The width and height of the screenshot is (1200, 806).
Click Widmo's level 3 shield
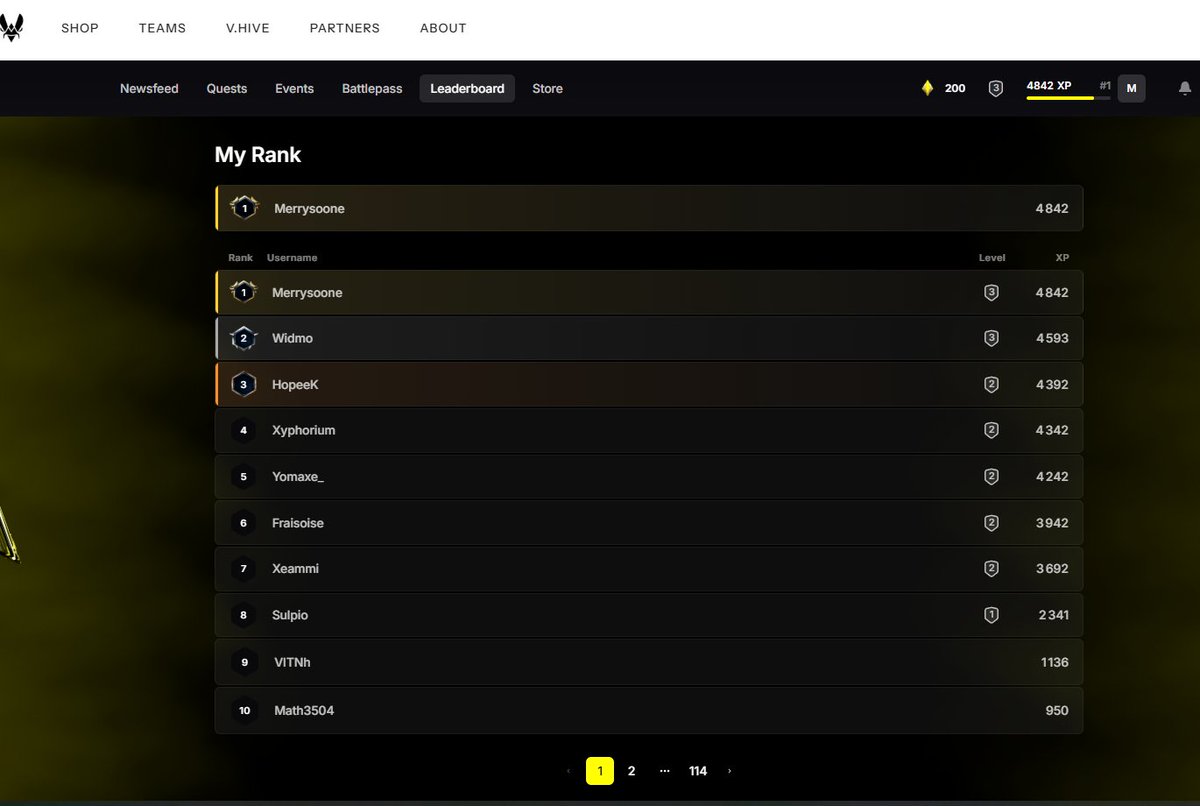[x=991, y=338]
